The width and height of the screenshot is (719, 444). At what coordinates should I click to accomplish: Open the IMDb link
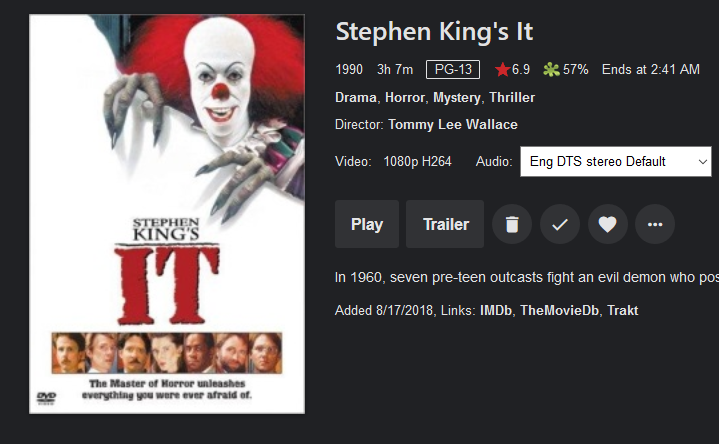pos(496,311)
